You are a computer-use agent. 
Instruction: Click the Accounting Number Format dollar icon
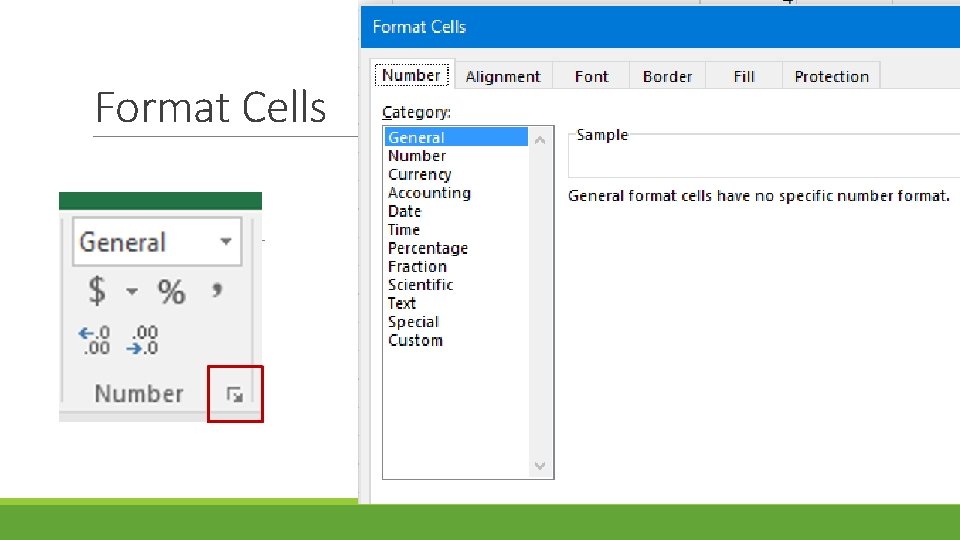pos(97,291)
